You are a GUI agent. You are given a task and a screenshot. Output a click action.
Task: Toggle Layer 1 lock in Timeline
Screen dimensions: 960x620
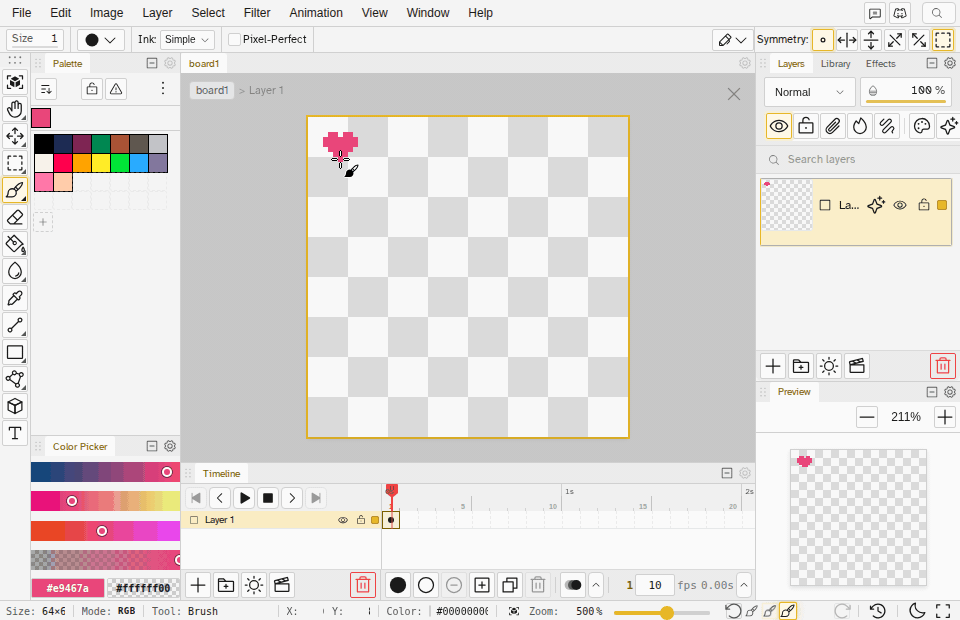361,520
